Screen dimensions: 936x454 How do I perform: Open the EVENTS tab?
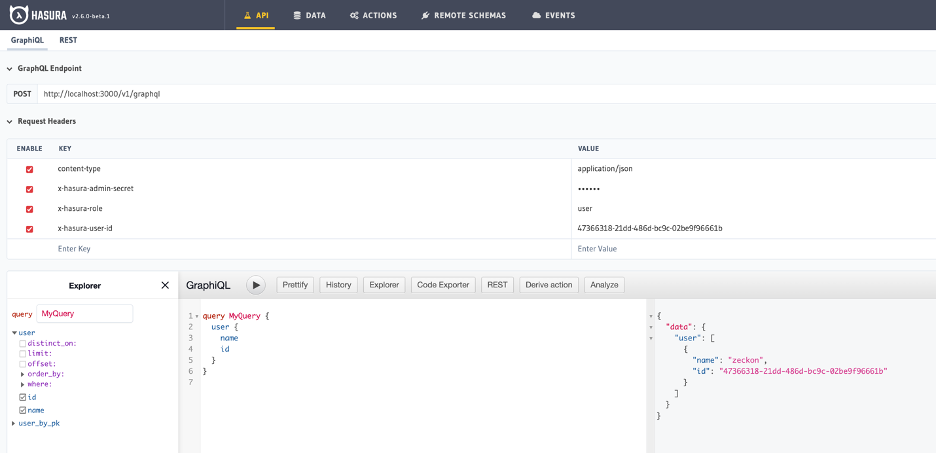[x=553, y=16]
